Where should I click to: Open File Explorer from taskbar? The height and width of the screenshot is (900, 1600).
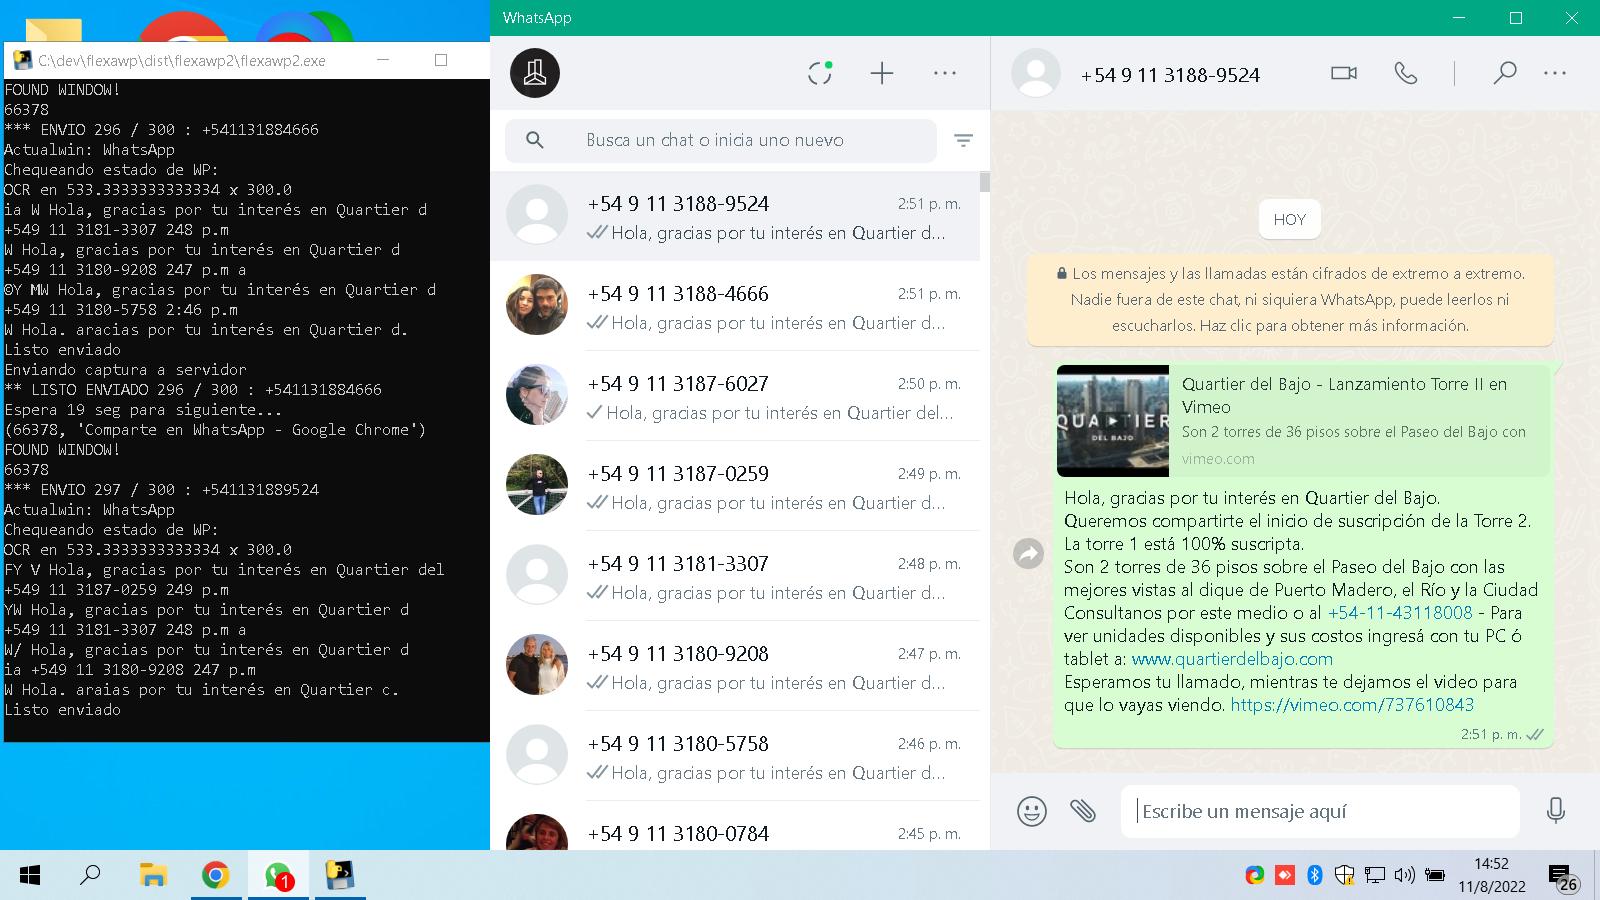[153, 876]
